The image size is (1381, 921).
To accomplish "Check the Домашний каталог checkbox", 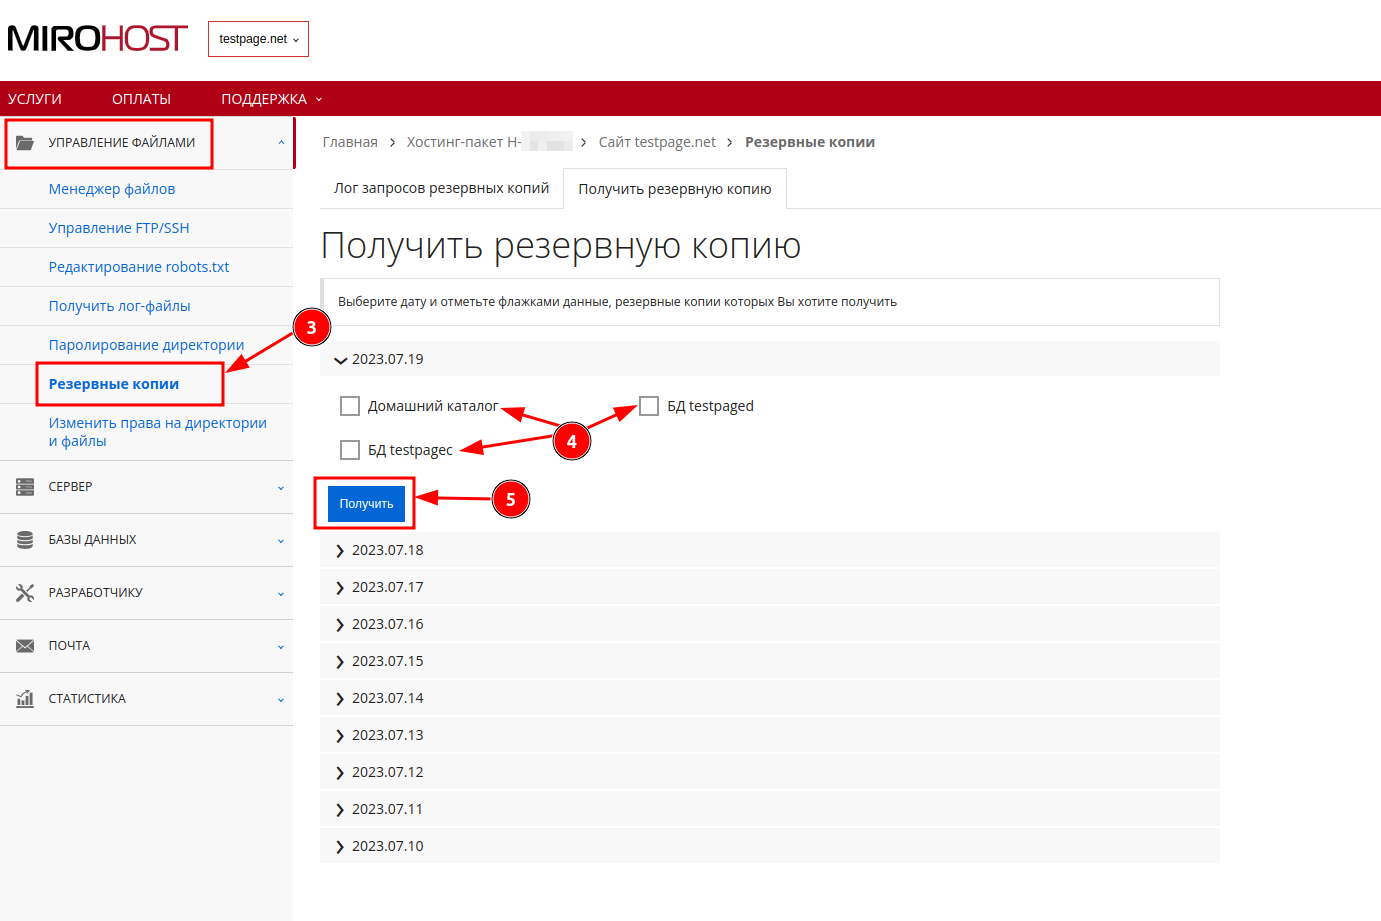I will coord(350,406).
